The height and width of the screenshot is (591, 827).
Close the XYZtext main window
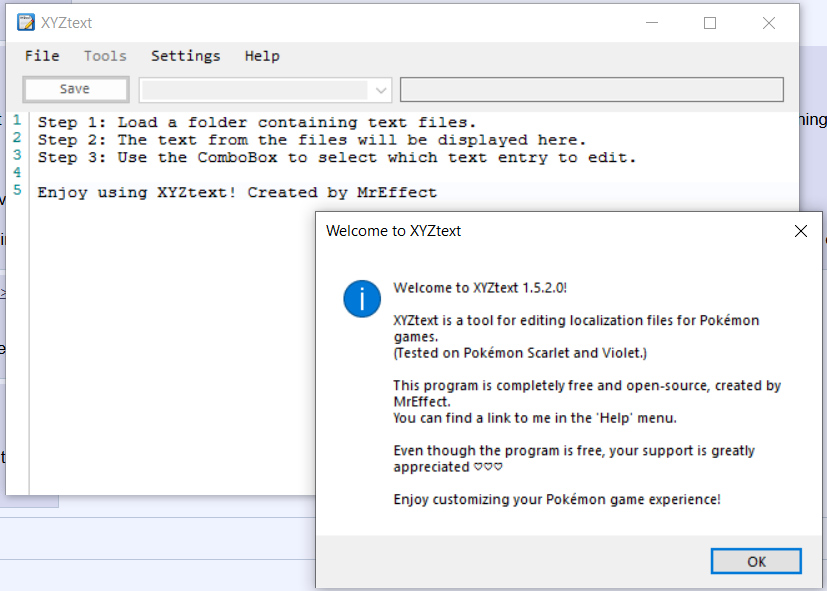(768, 23)
